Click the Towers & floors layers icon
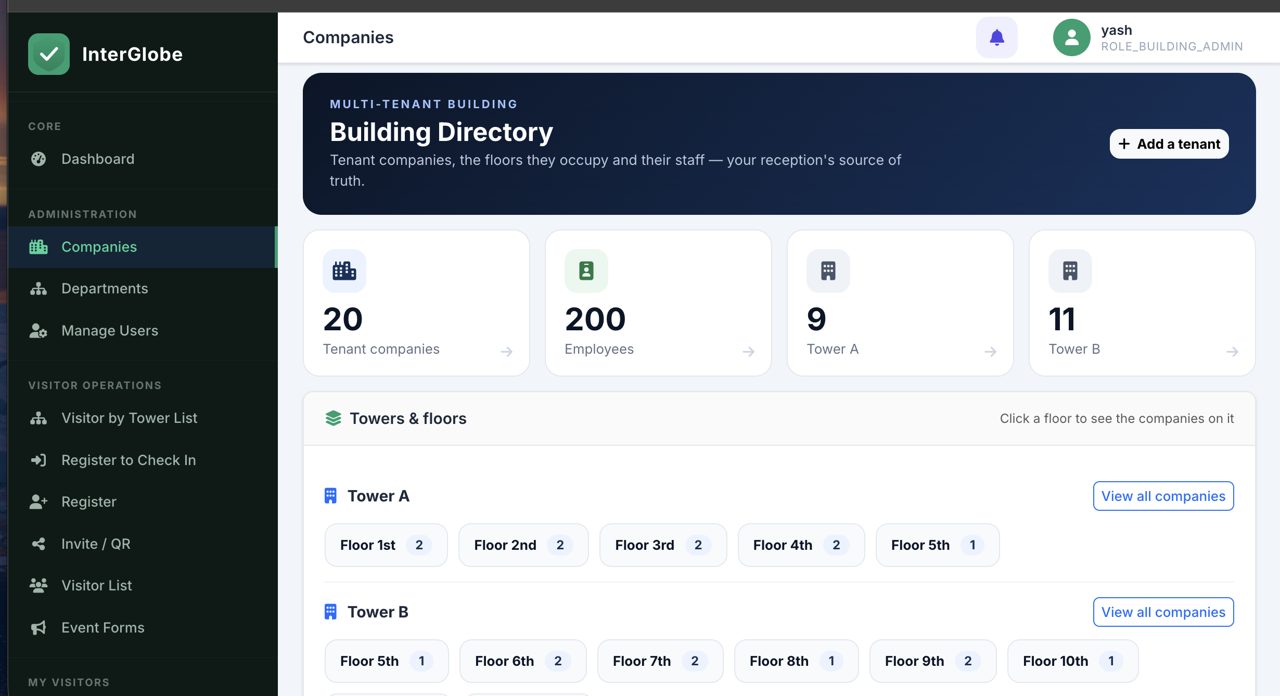The image size is (1280, 696). coord(333,419)
